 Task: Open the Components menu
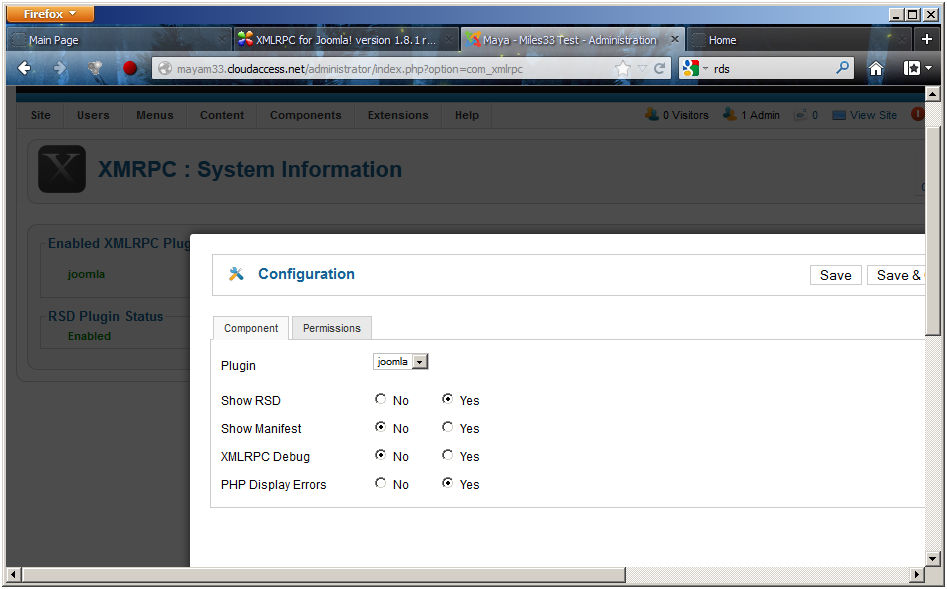[x=306, y=115]
